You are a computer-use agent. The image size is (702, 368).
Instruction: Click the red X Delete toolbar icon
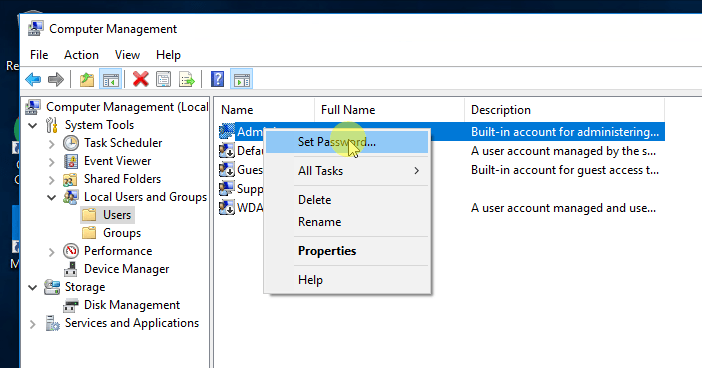(141, 80)
